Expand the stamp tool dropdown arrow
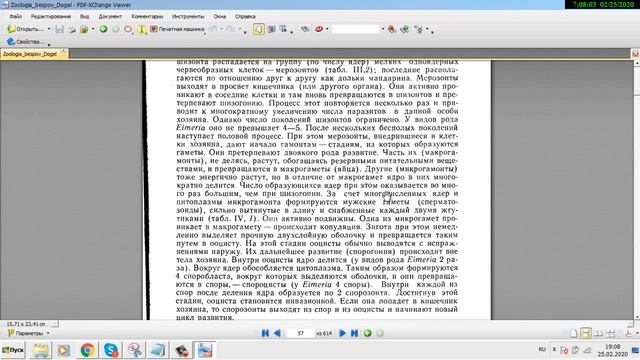This screenshot has height=360, width=640. pyautogui.click(x=327, y=29)
